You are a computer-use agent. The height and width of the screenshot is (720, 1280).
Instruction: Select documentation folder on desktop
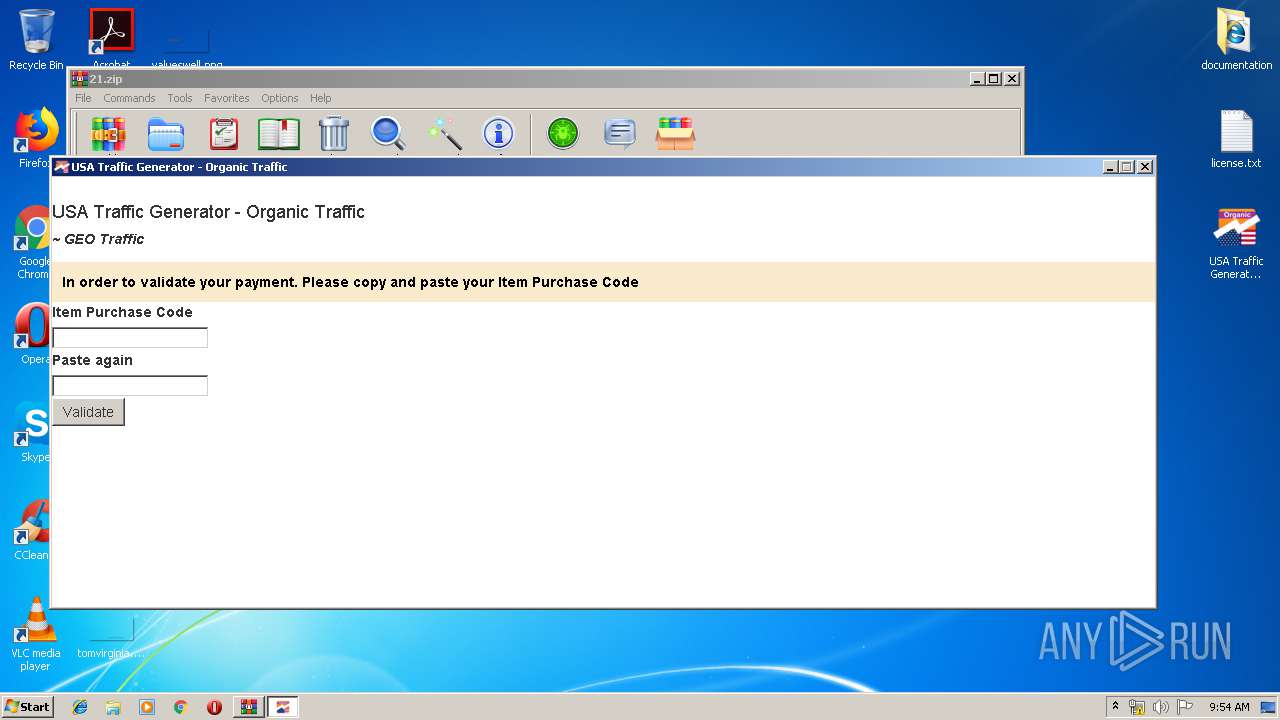tap(1236, 40)
